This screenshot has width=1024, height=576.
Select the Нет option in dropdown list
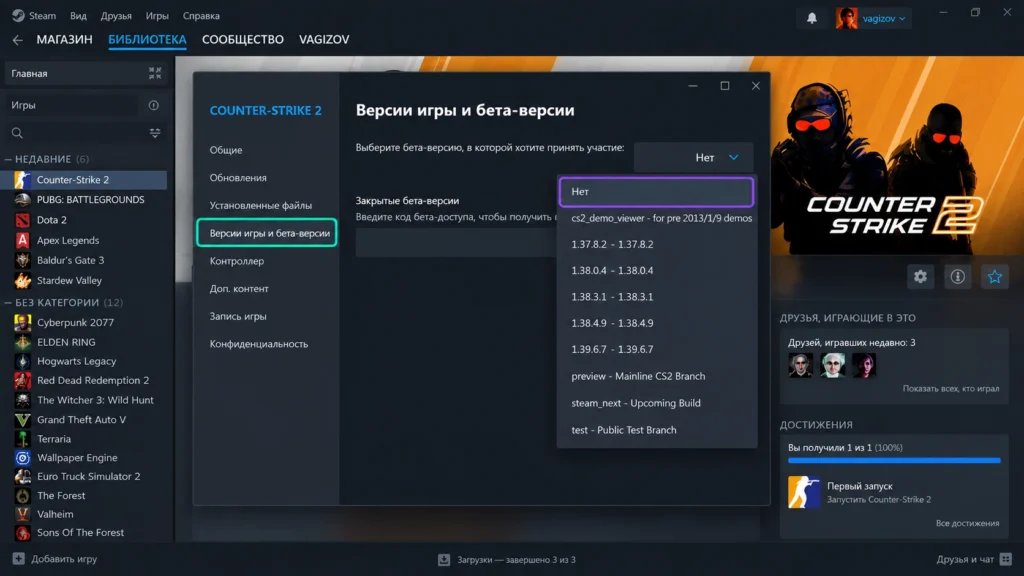[x=656, y=192]
